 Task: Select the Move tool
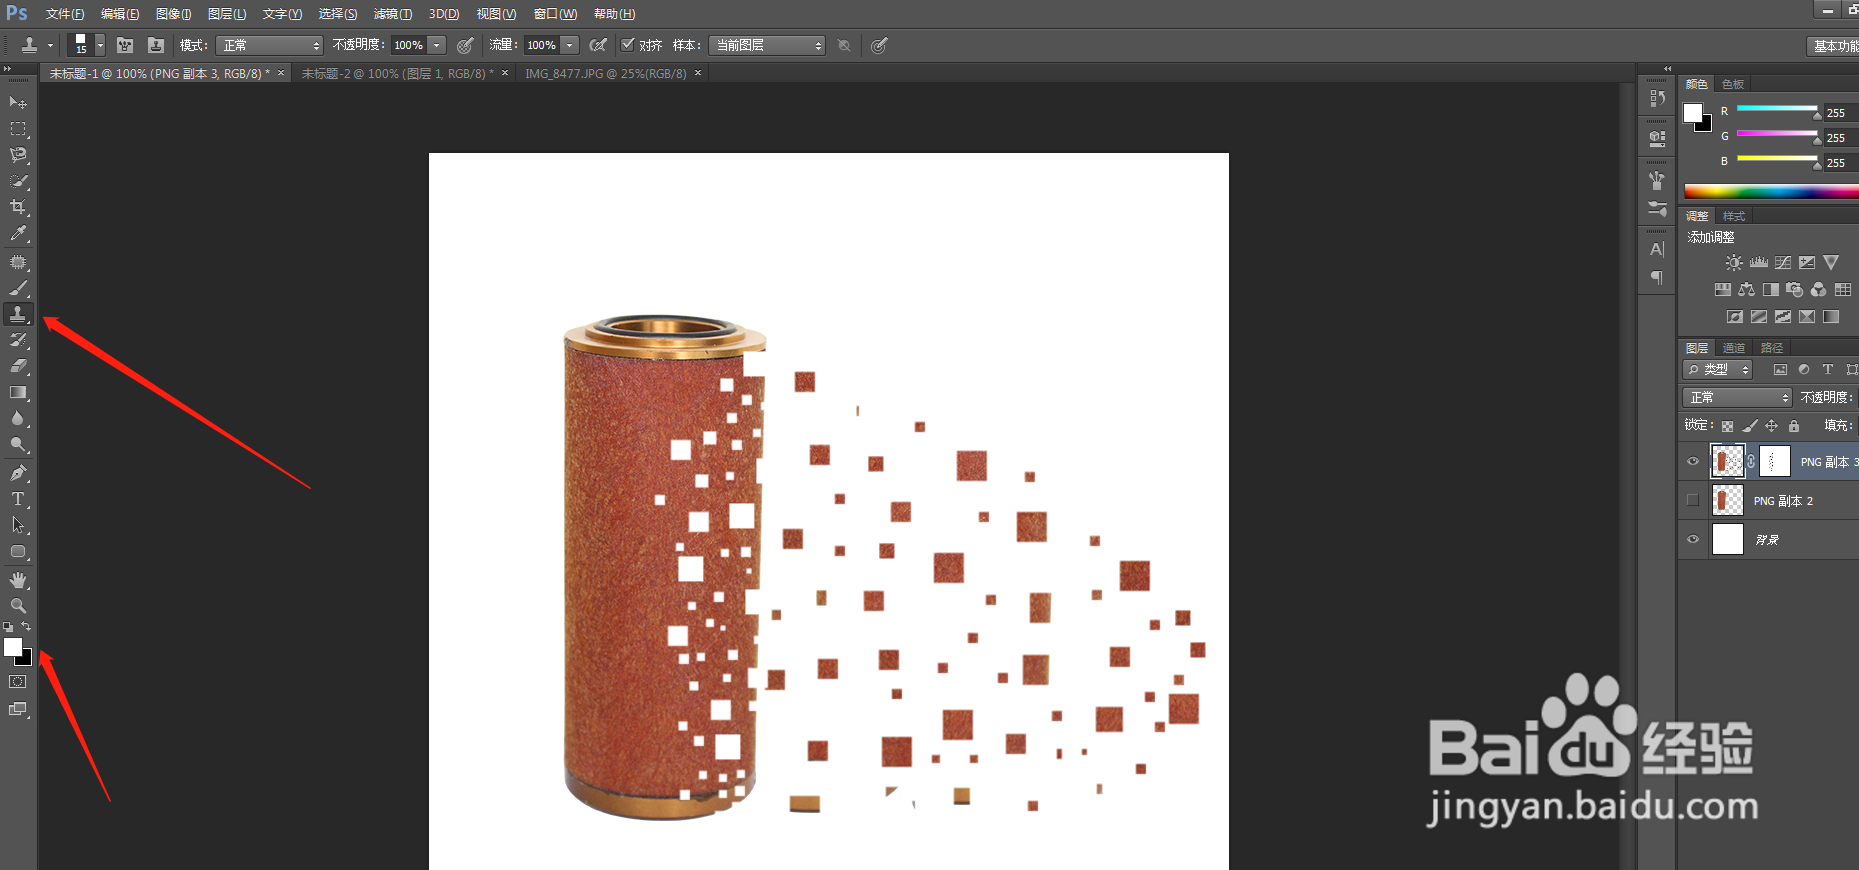[18, 103]
